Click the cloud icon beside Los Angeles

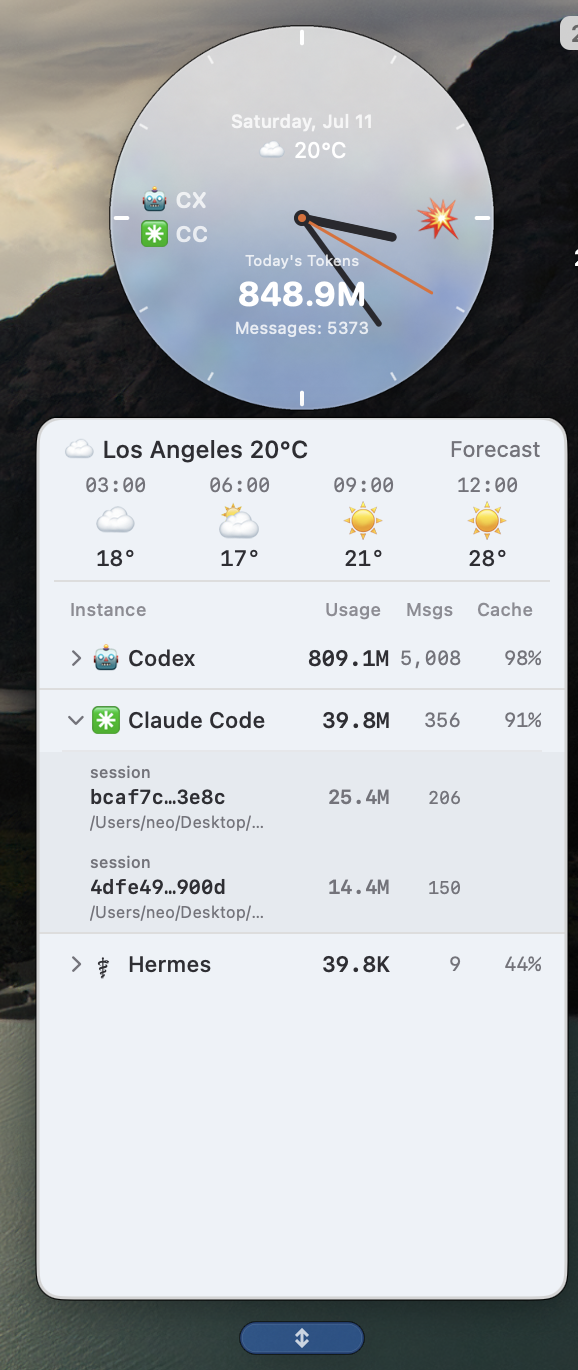coord(79,450)
